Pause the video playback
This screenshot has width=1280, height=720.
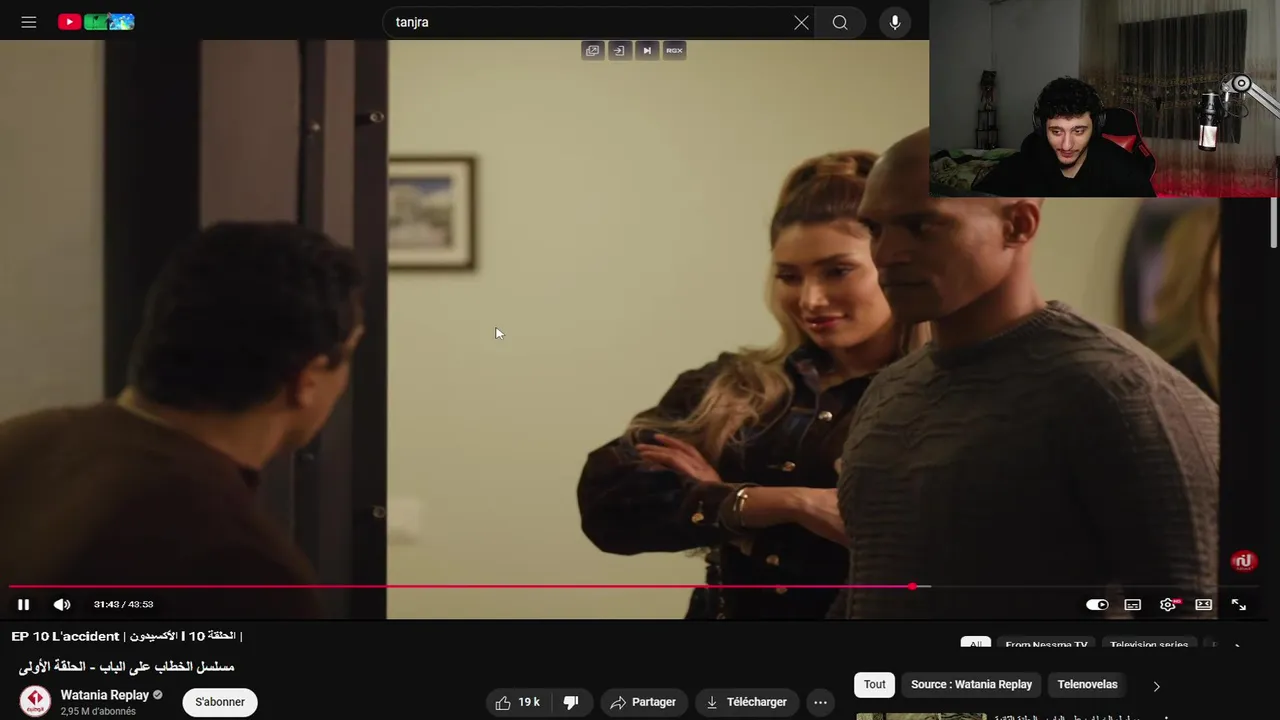[x=24, y=604]
